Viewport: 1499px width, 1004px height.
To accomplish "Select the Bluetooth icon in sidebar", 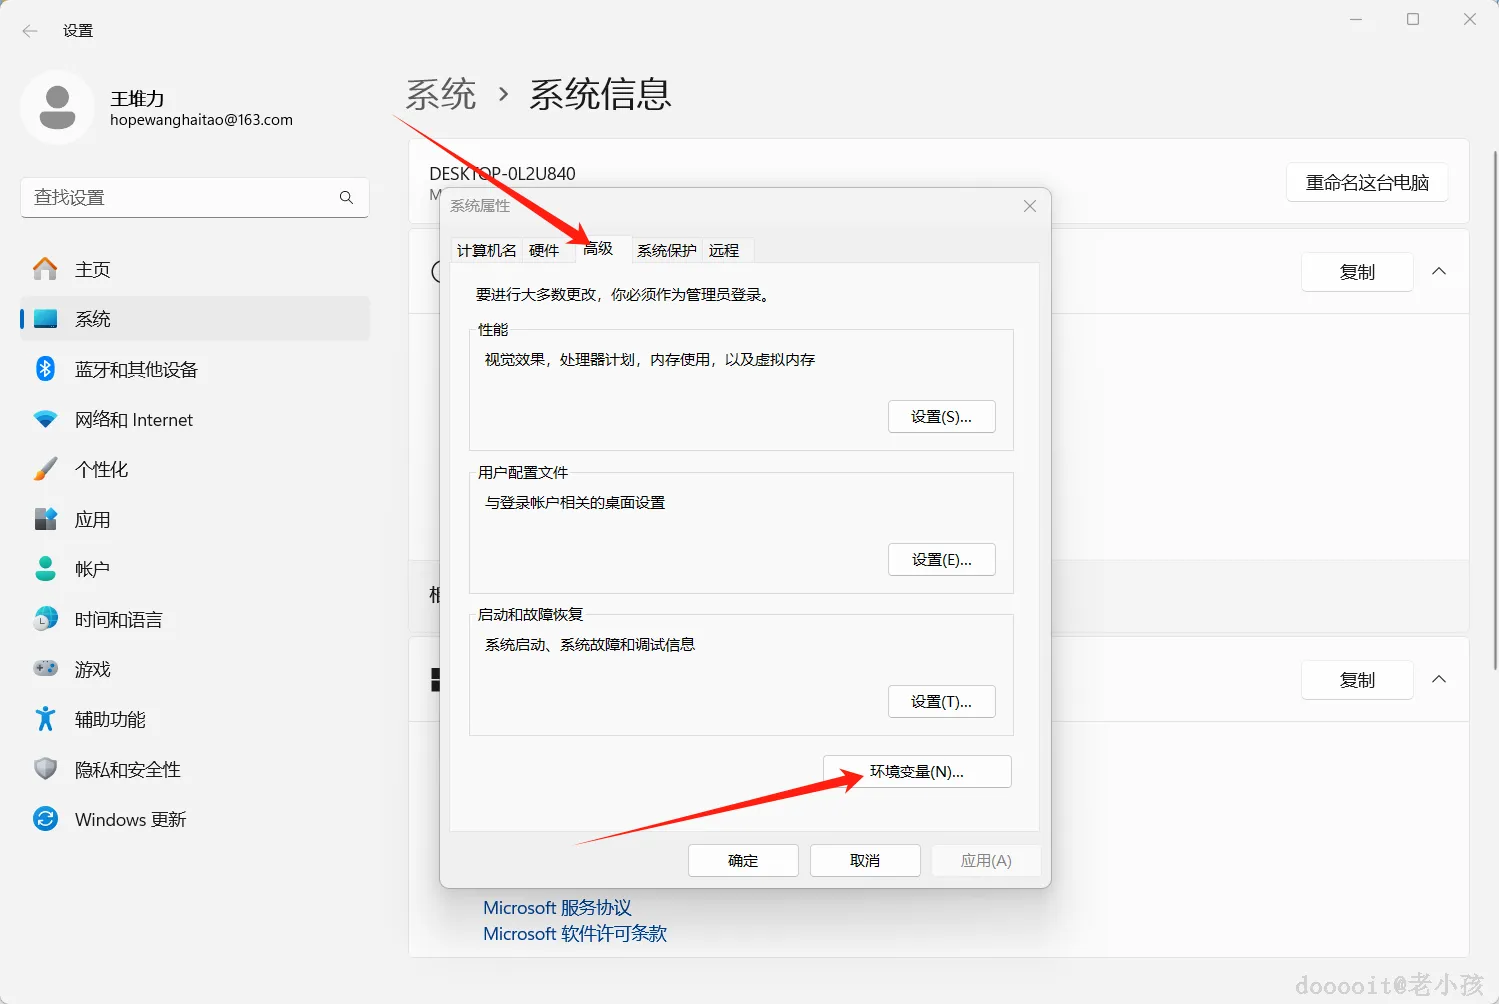I will [45, 369].
